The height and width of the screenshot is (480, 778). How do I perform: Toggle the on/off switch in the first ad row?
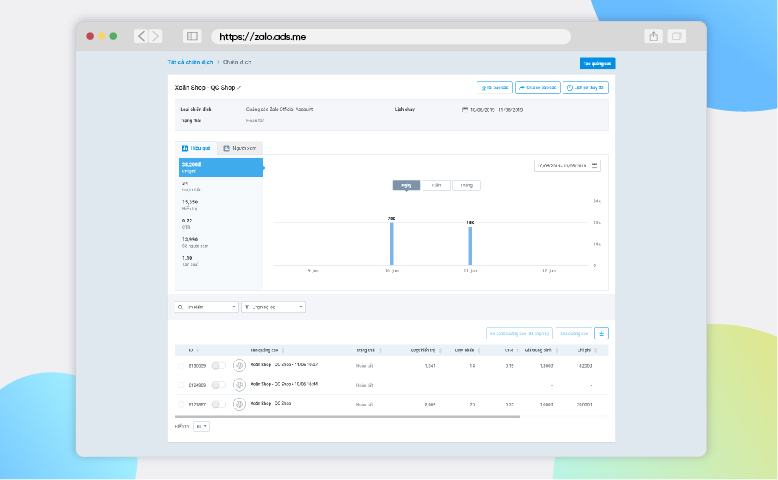click(x=218, y=366)
